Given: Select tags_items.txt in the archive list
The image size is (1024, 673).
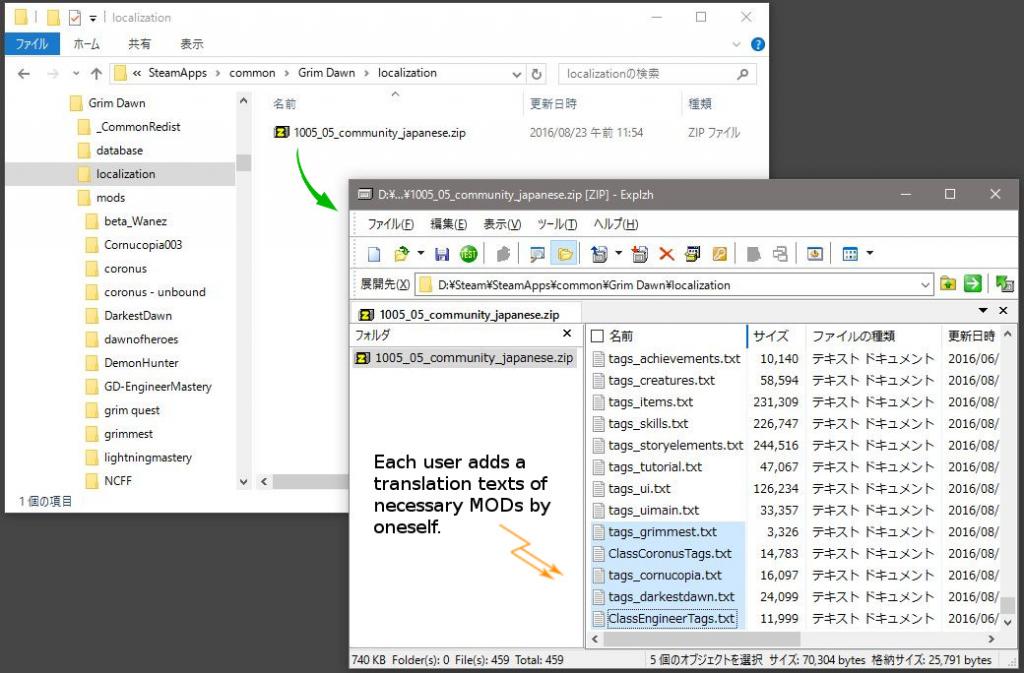Looking at the screenshot, I should click(x=650, y=402).
